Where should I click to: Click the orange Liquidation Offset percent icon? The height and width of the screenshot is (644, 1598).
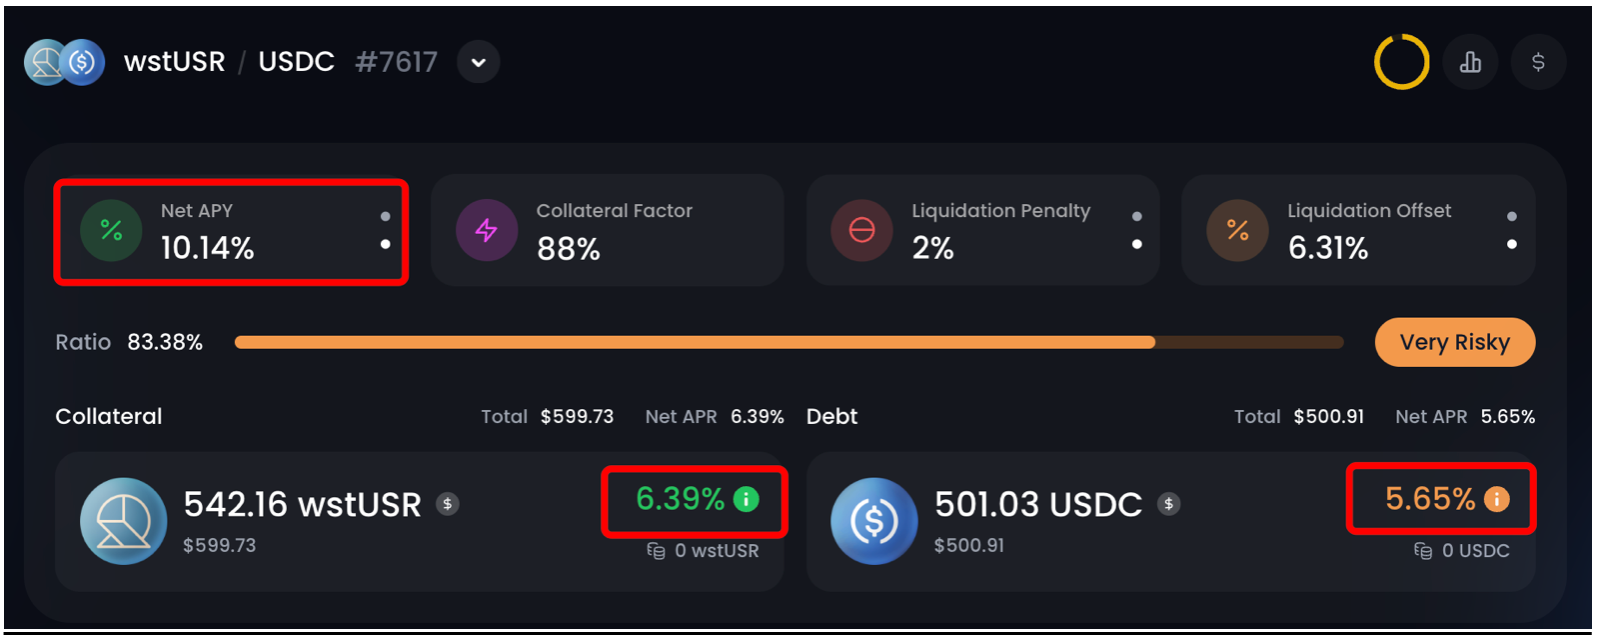(1237, 230)
